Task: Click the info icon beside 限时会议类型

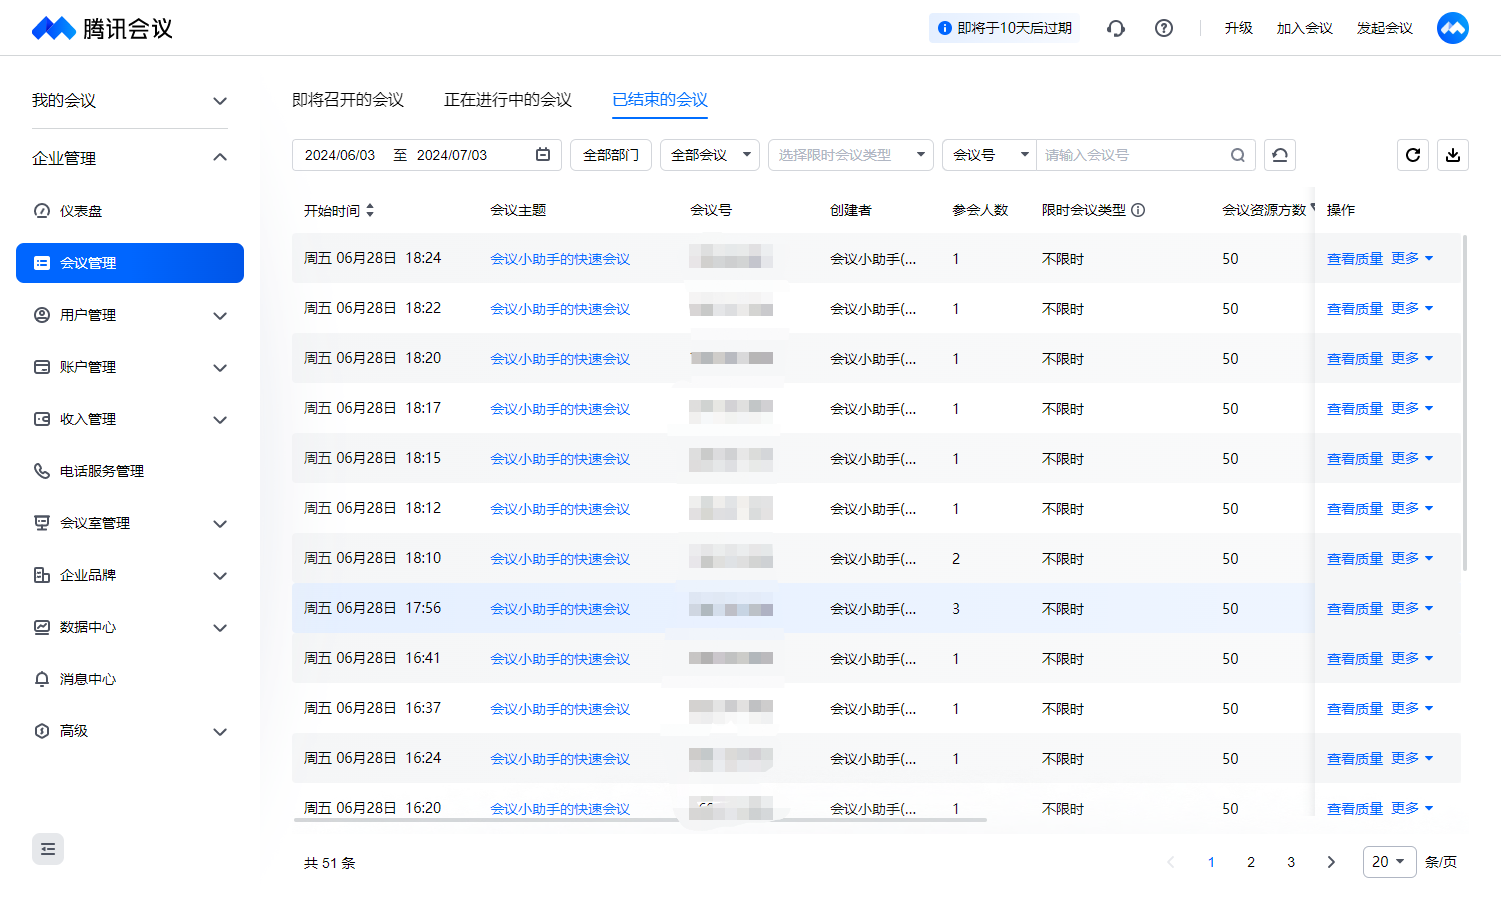Action: [x=1138, y=210]
